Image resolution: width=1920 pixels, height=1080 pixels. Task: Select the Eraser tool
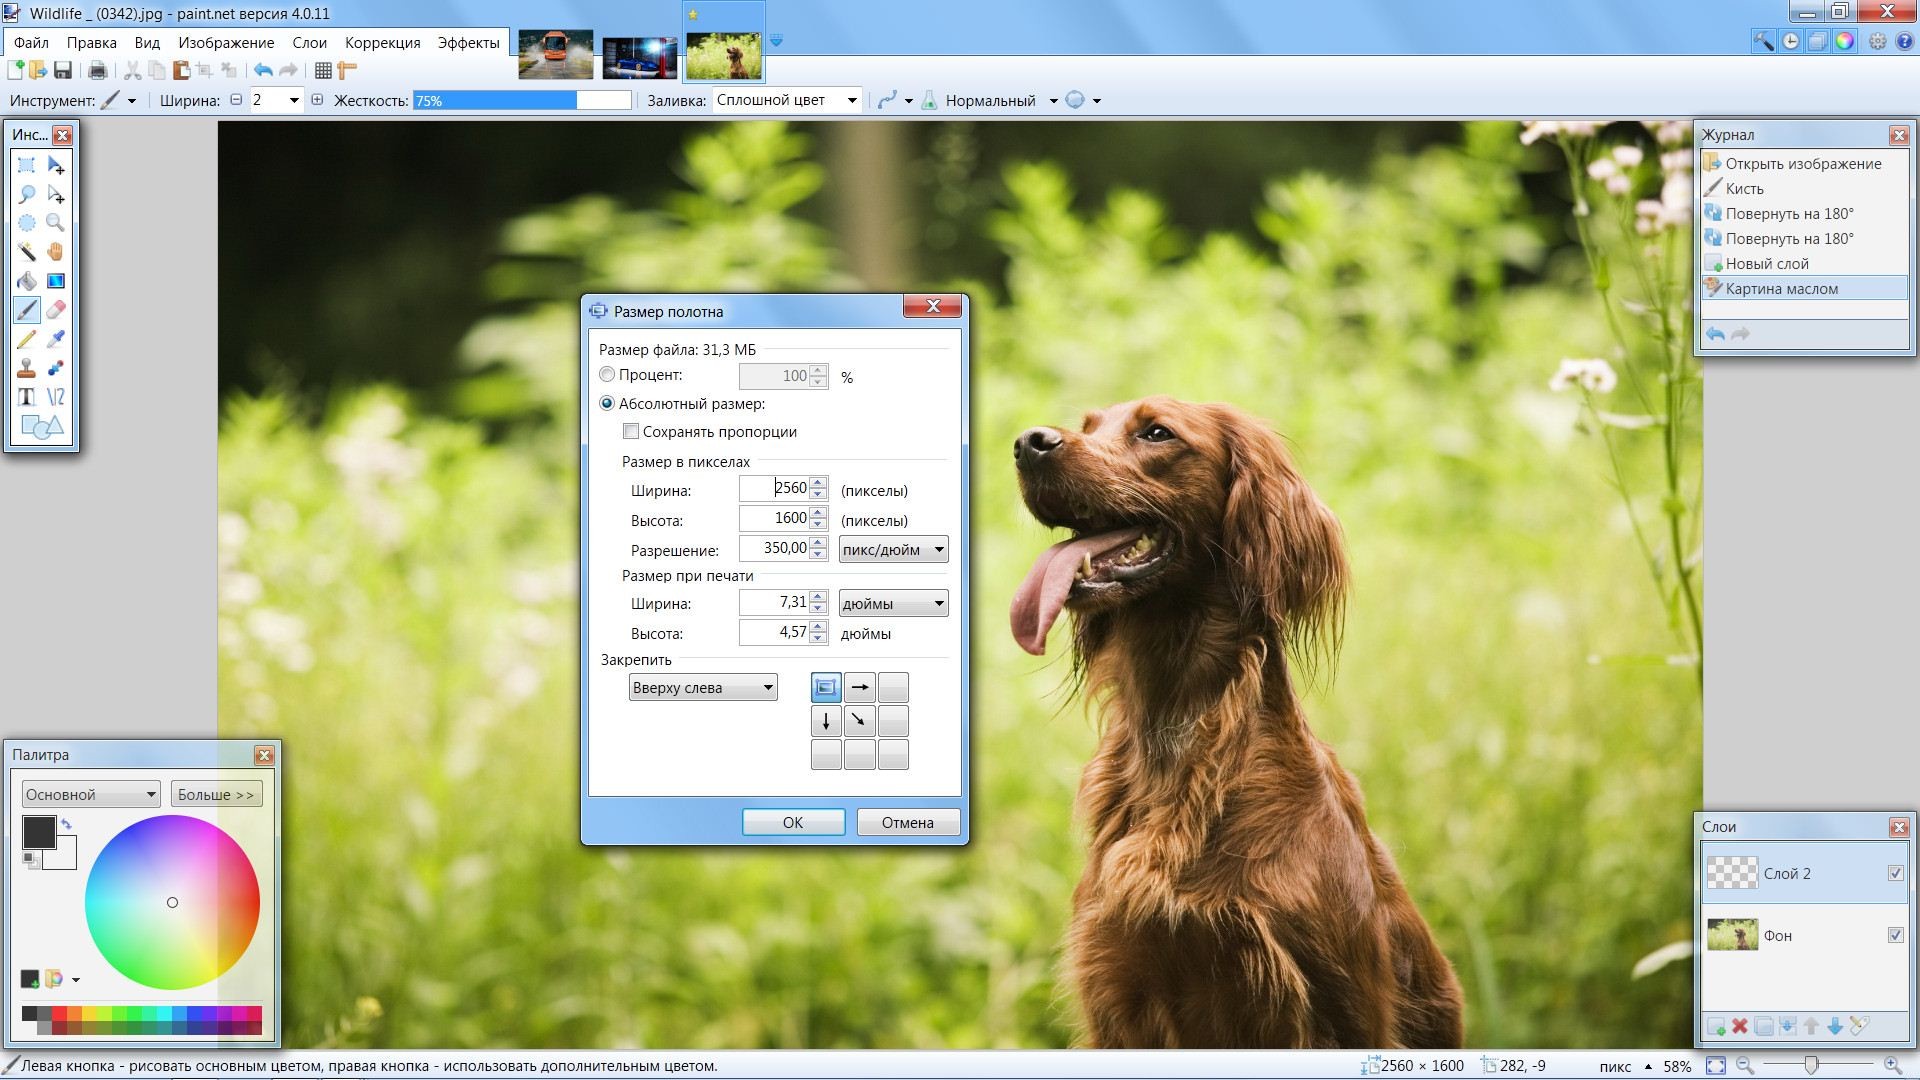pyautogui.click(x=56, y=310)
